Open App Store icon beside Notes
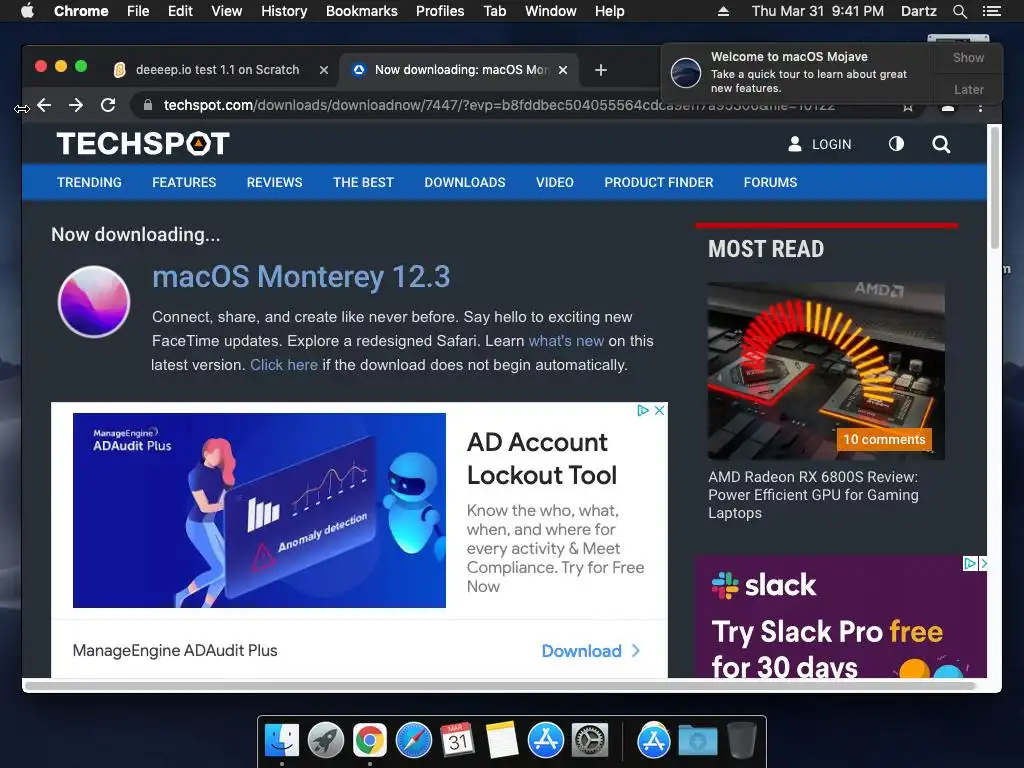Viewport: 1024px width, 768px height. pyautogui.click(x=546, y=741)
